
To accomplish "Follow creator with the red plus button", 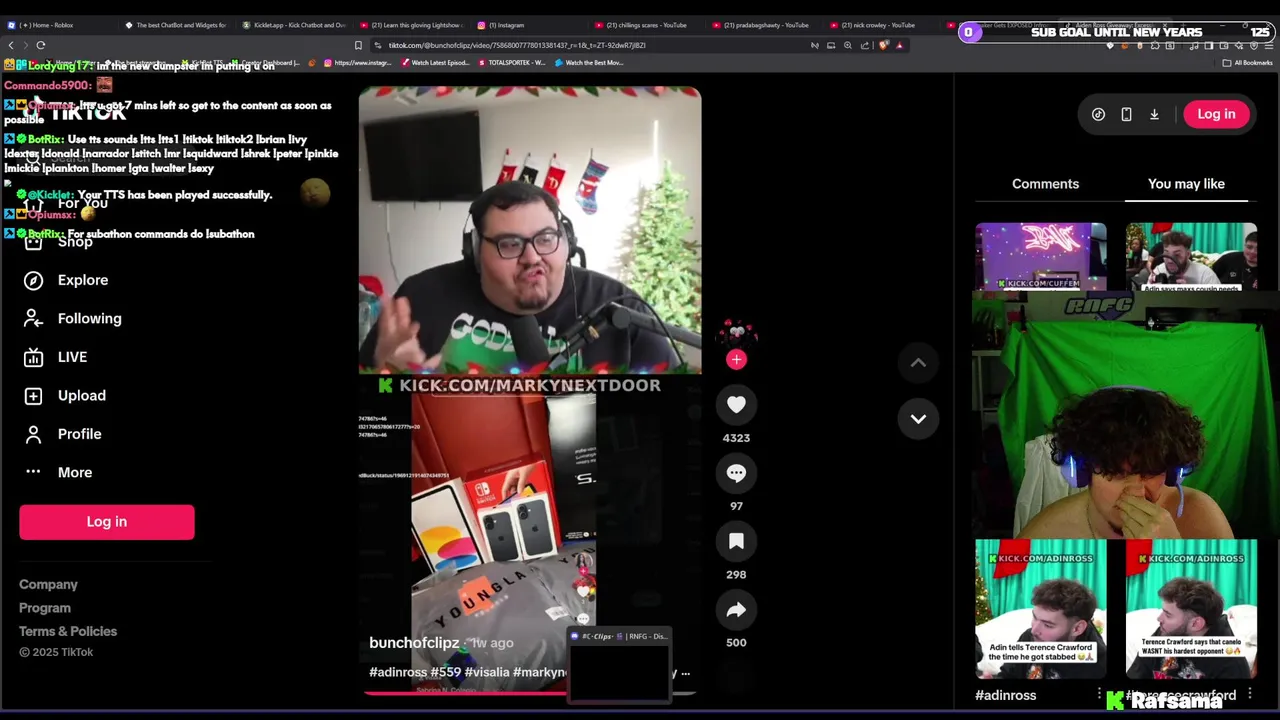I will point(736,359).
